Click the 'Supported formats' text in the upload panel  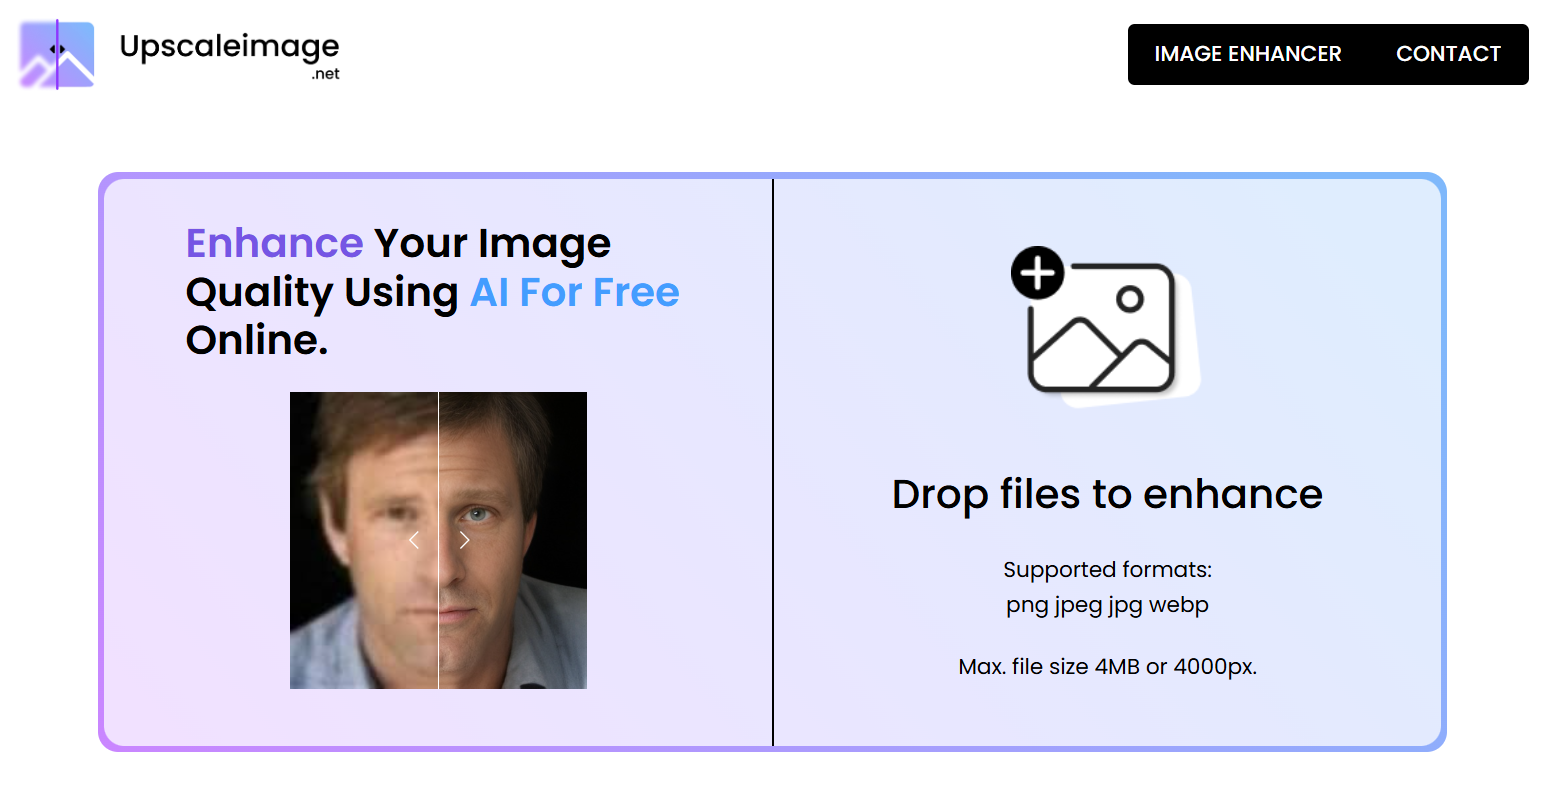pos(1107,569)
